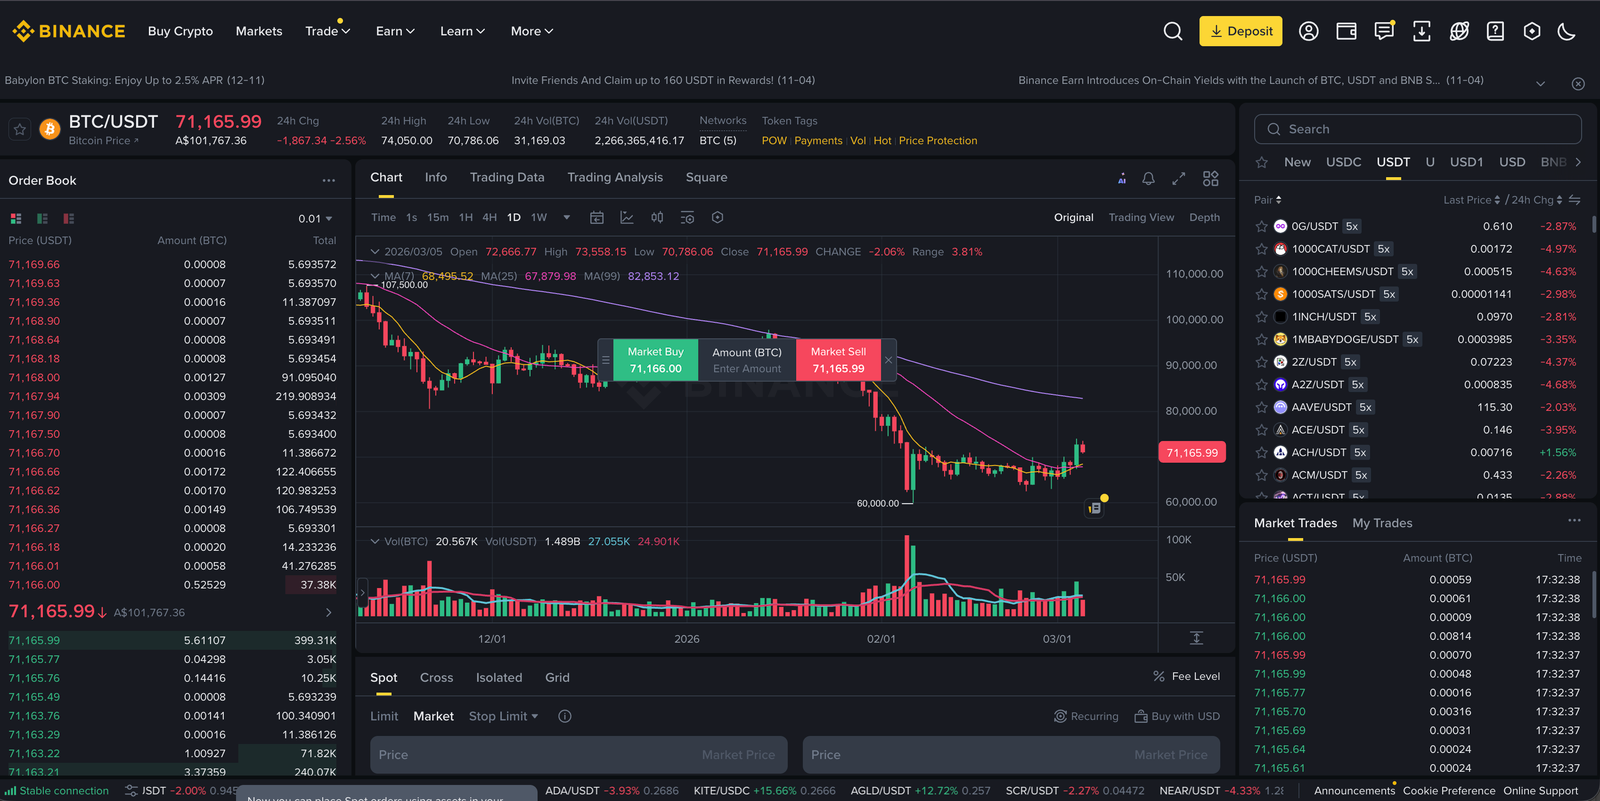The width and height of the screenshot is (1600, 801).
Task: Select the 4H chart interval
Action: click(x=489, y=217)
